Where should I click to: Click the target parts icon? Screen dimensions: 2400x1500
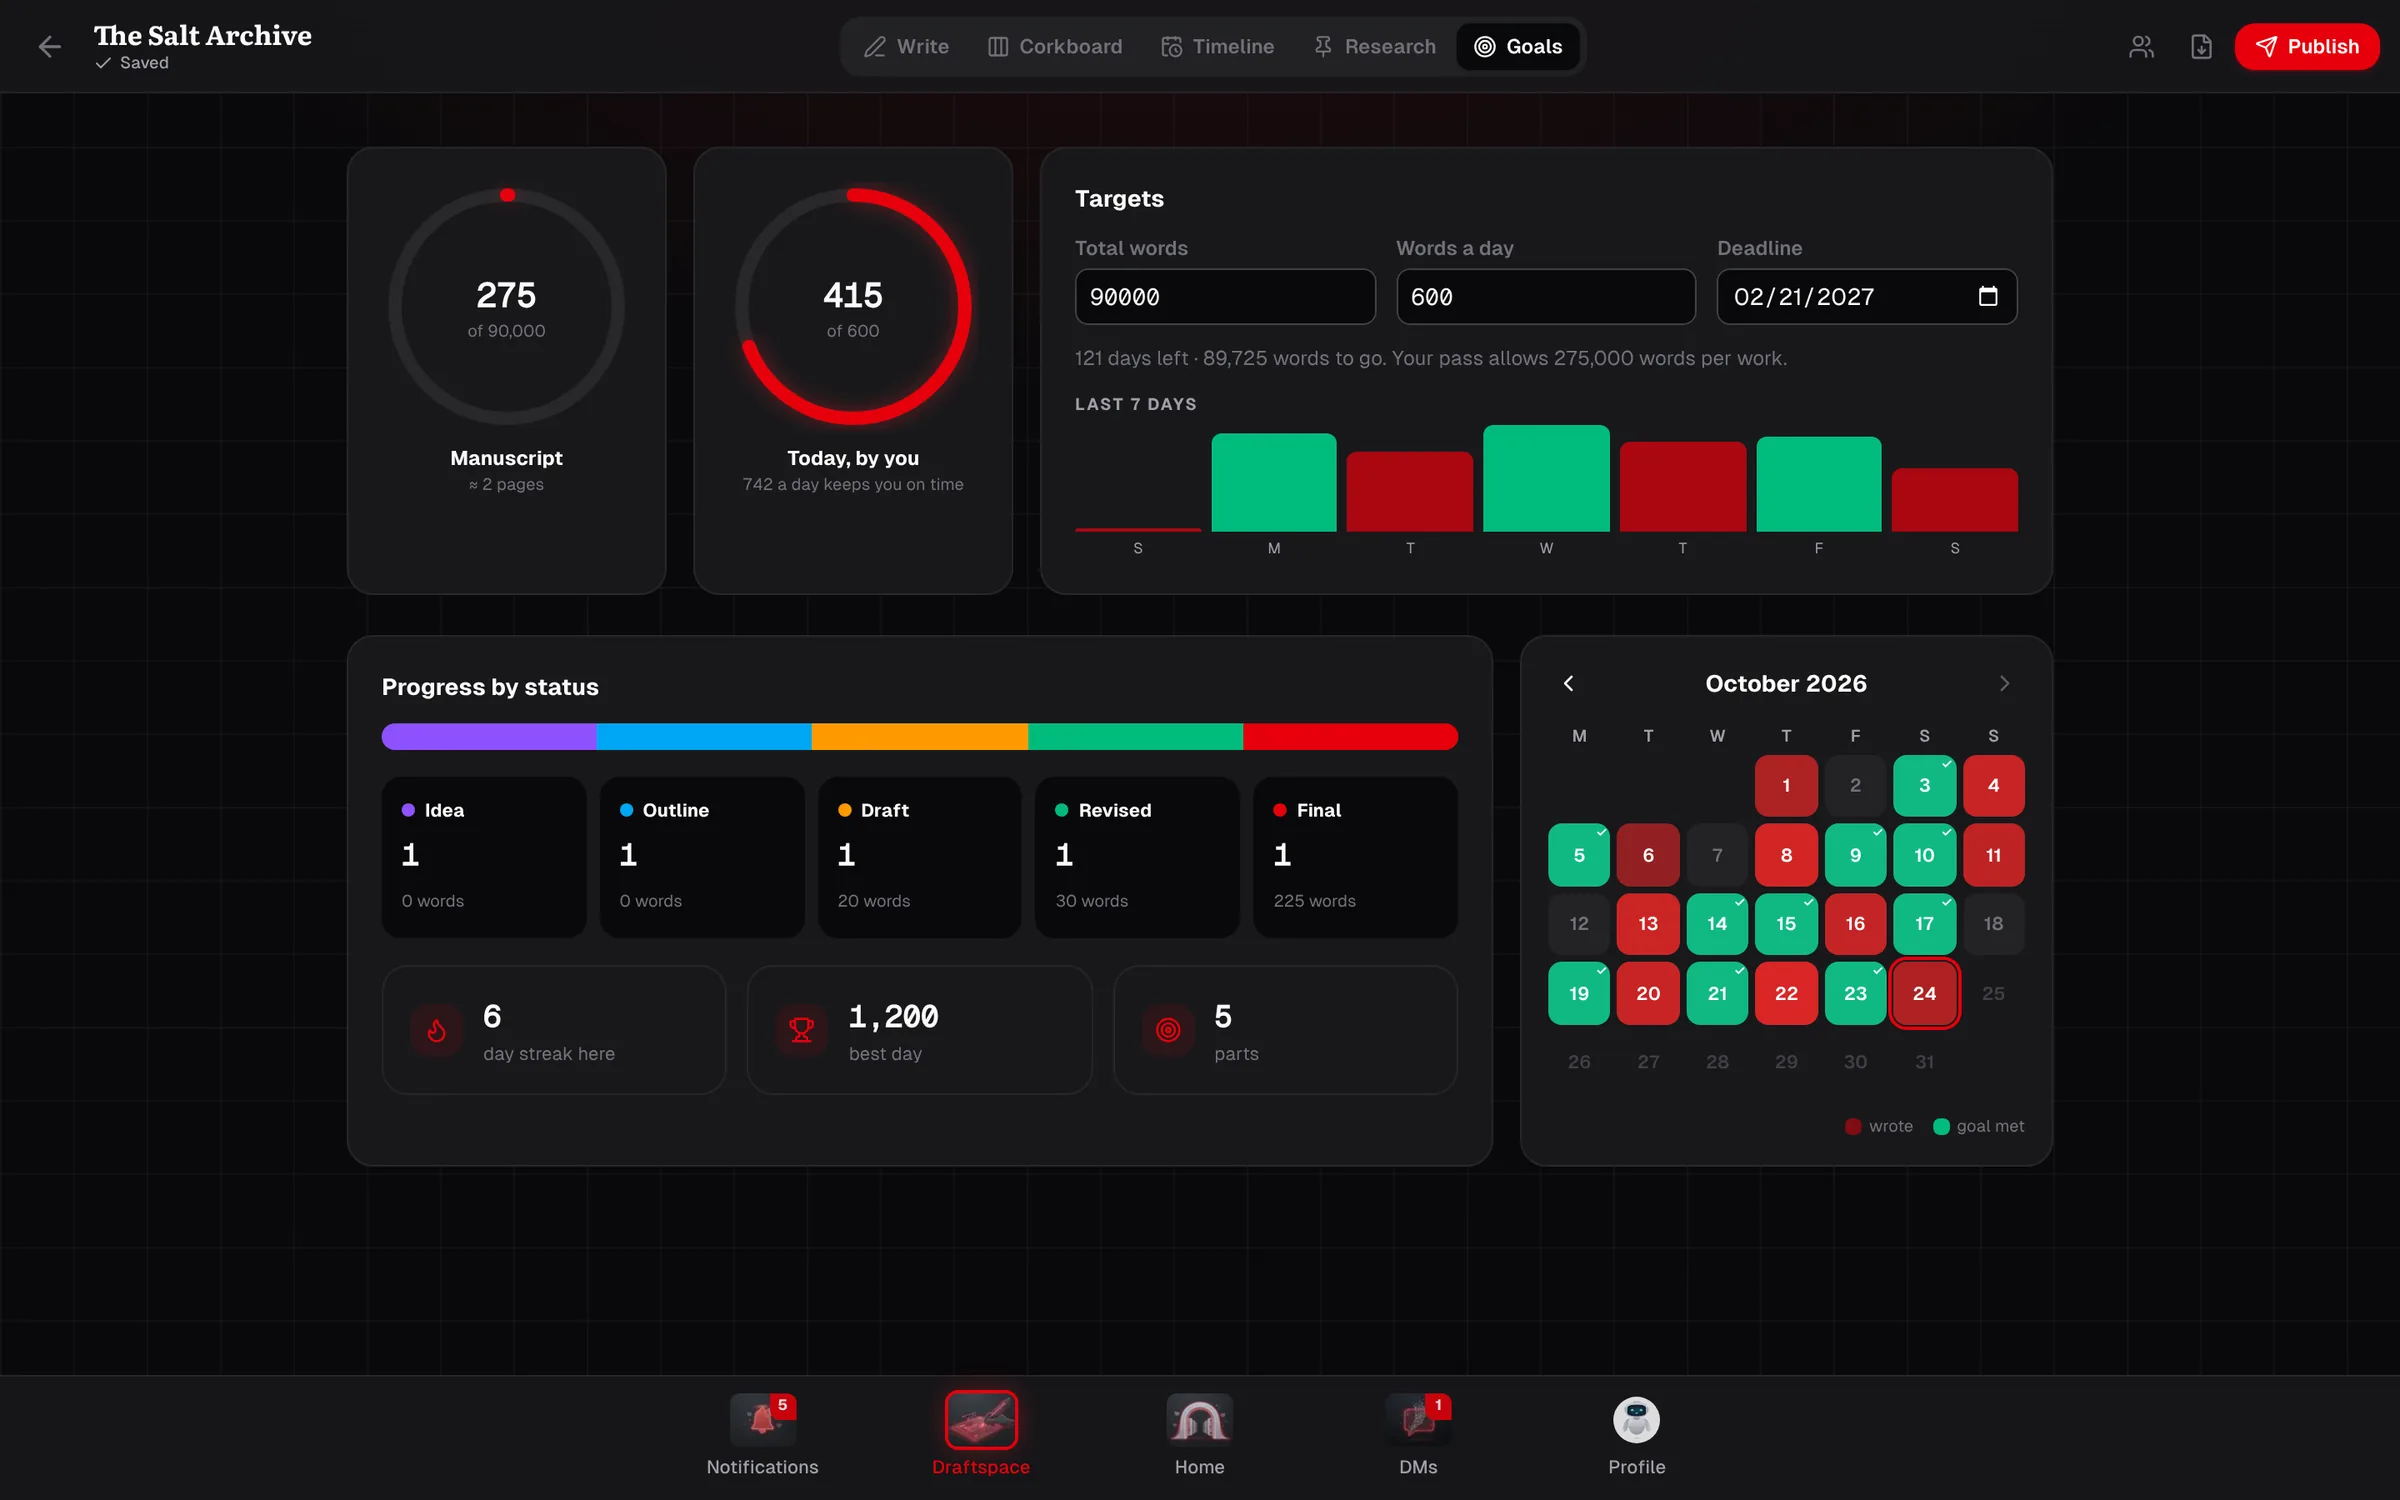pyautogui.click(x=1168, y=1030)
